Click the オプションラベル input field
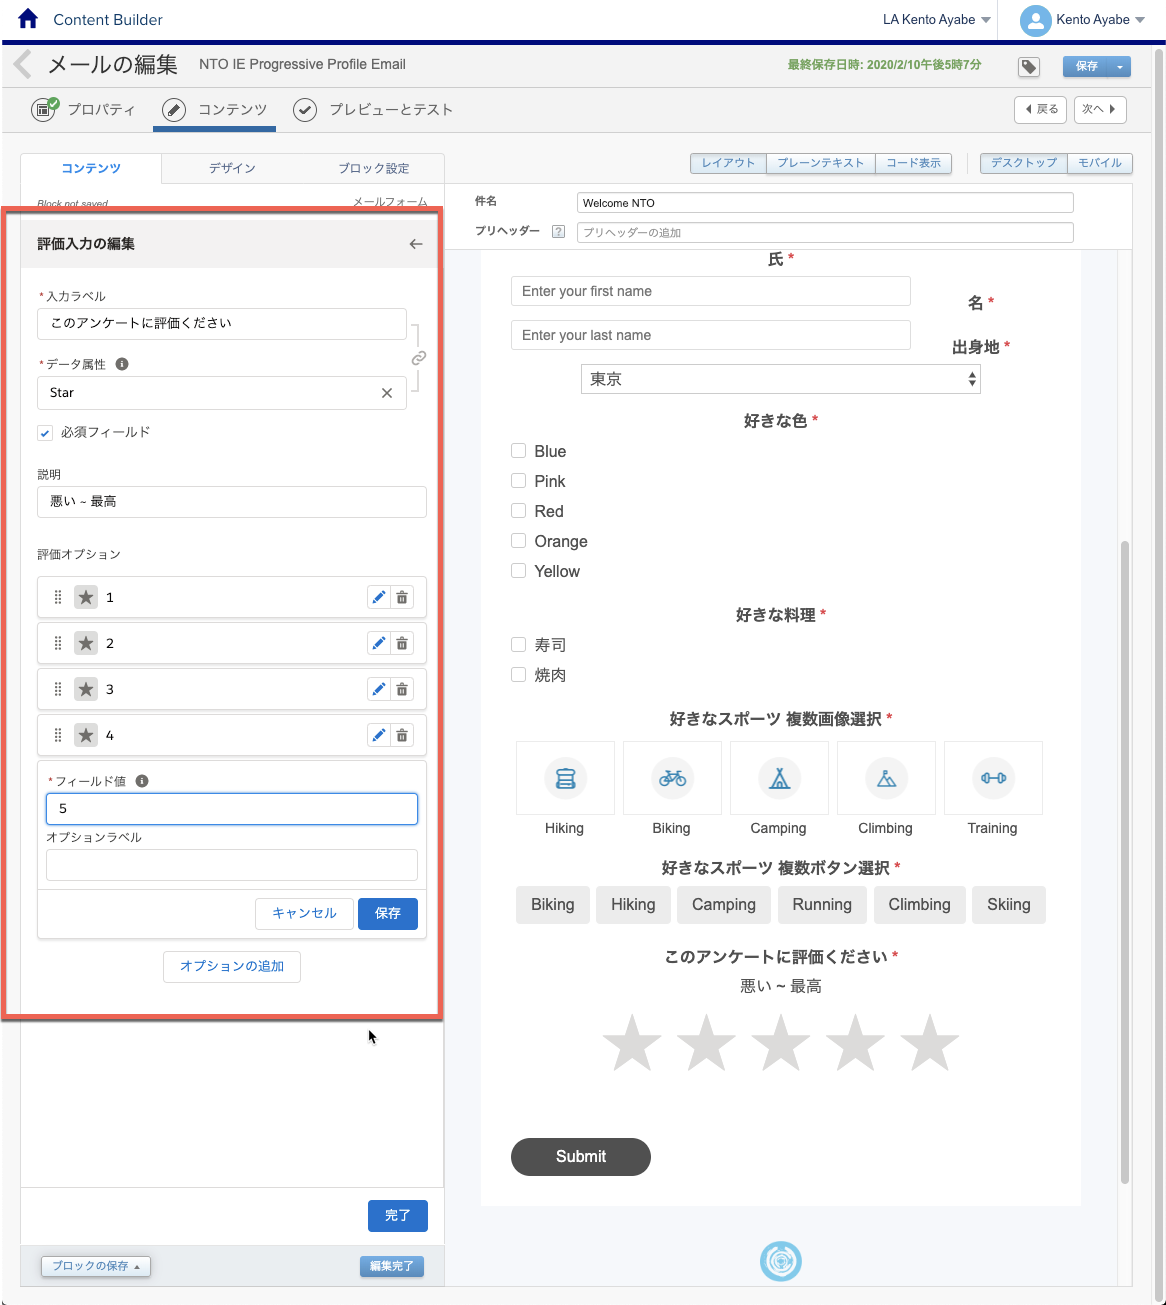The width and height of the screenshot is (1166, 1305). tap(232, 865)
